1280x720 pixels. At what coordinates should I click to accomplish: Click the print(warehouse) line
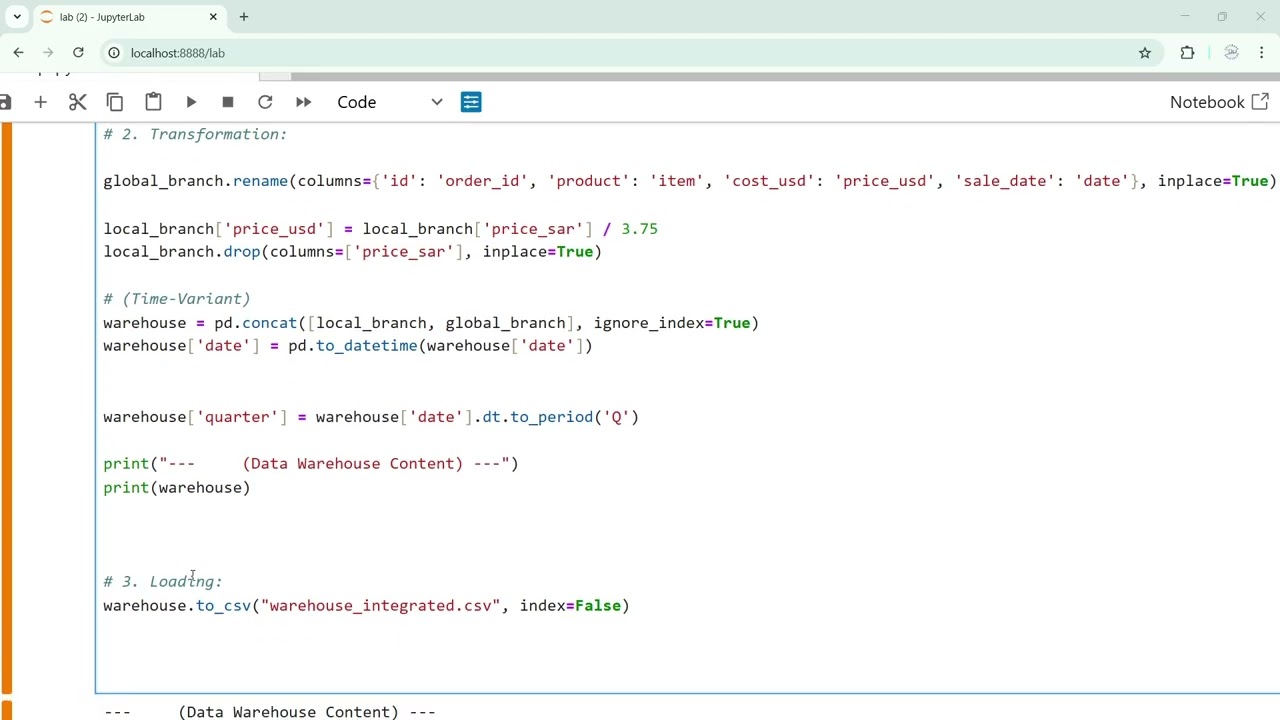(177, 488)
